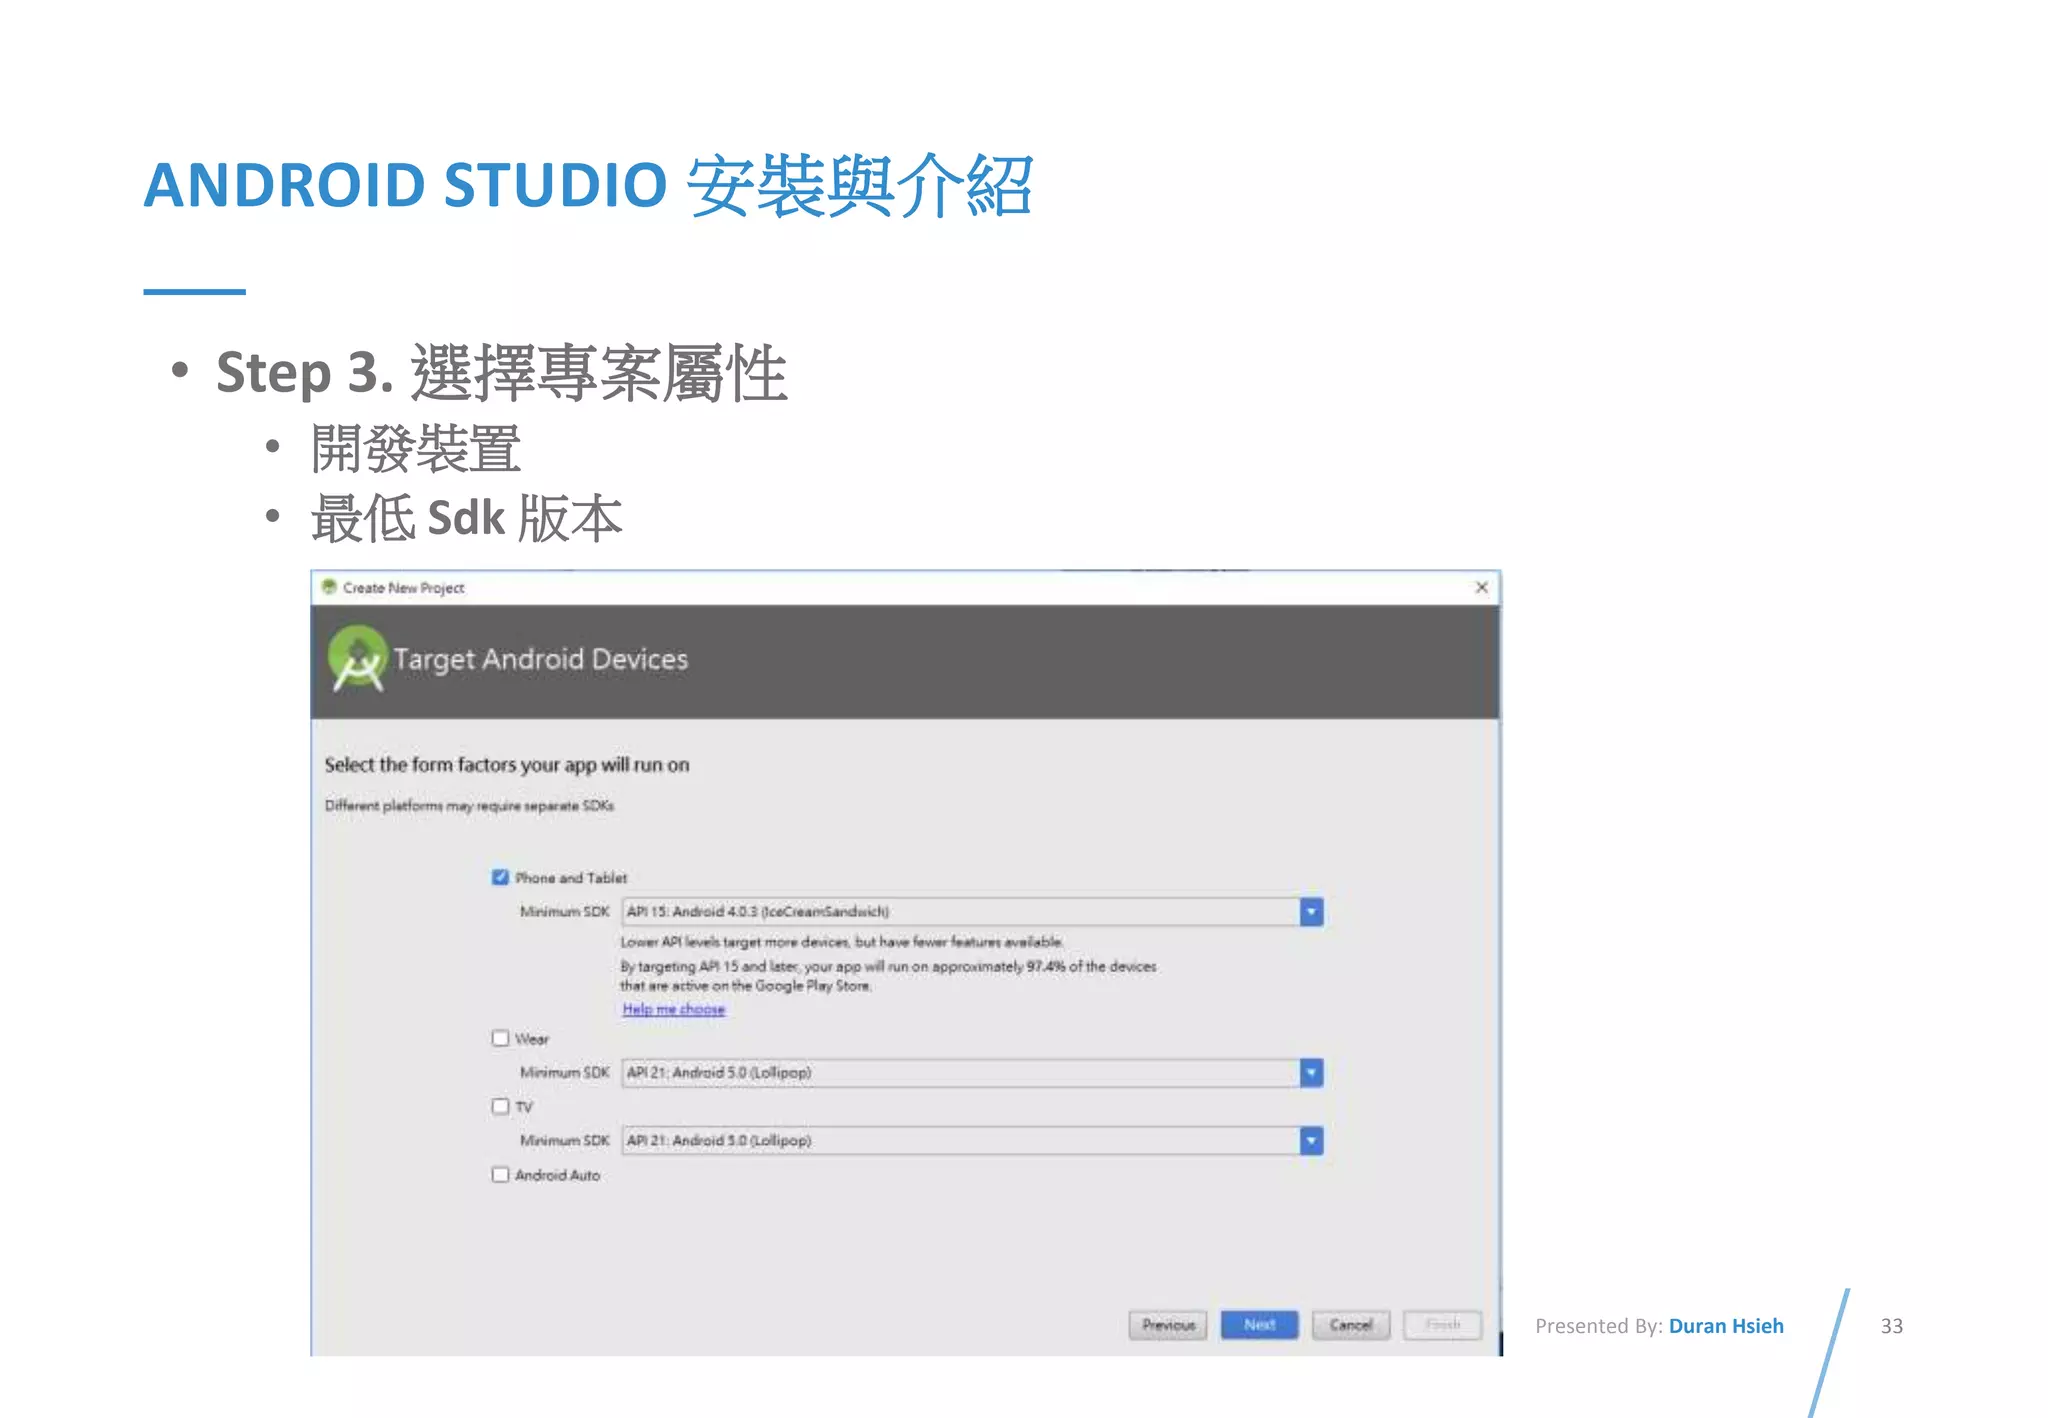
Task: Open the Help me choose link
Action: tap(673, 1009)
